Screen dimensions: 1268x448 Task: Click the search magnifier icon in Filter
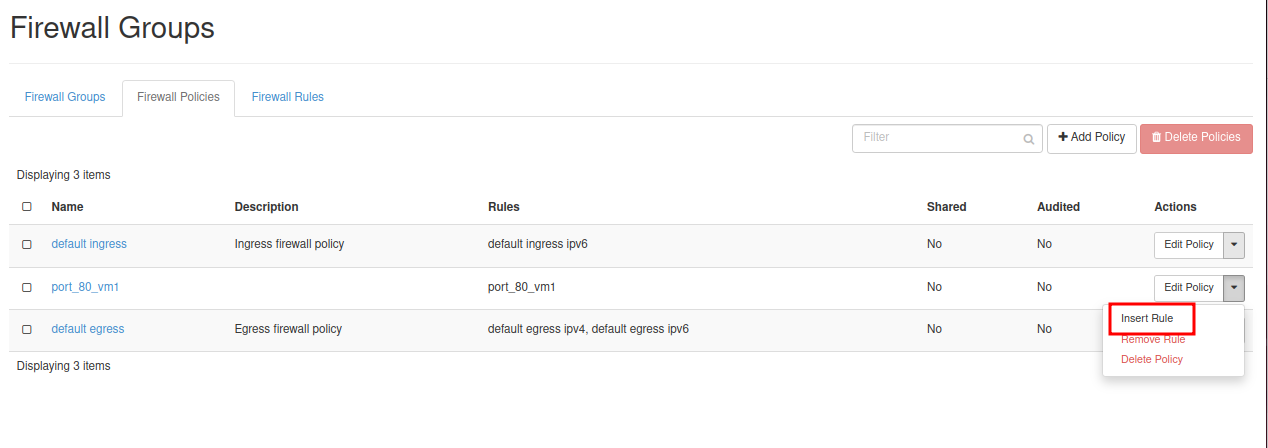click(1028, 139)
